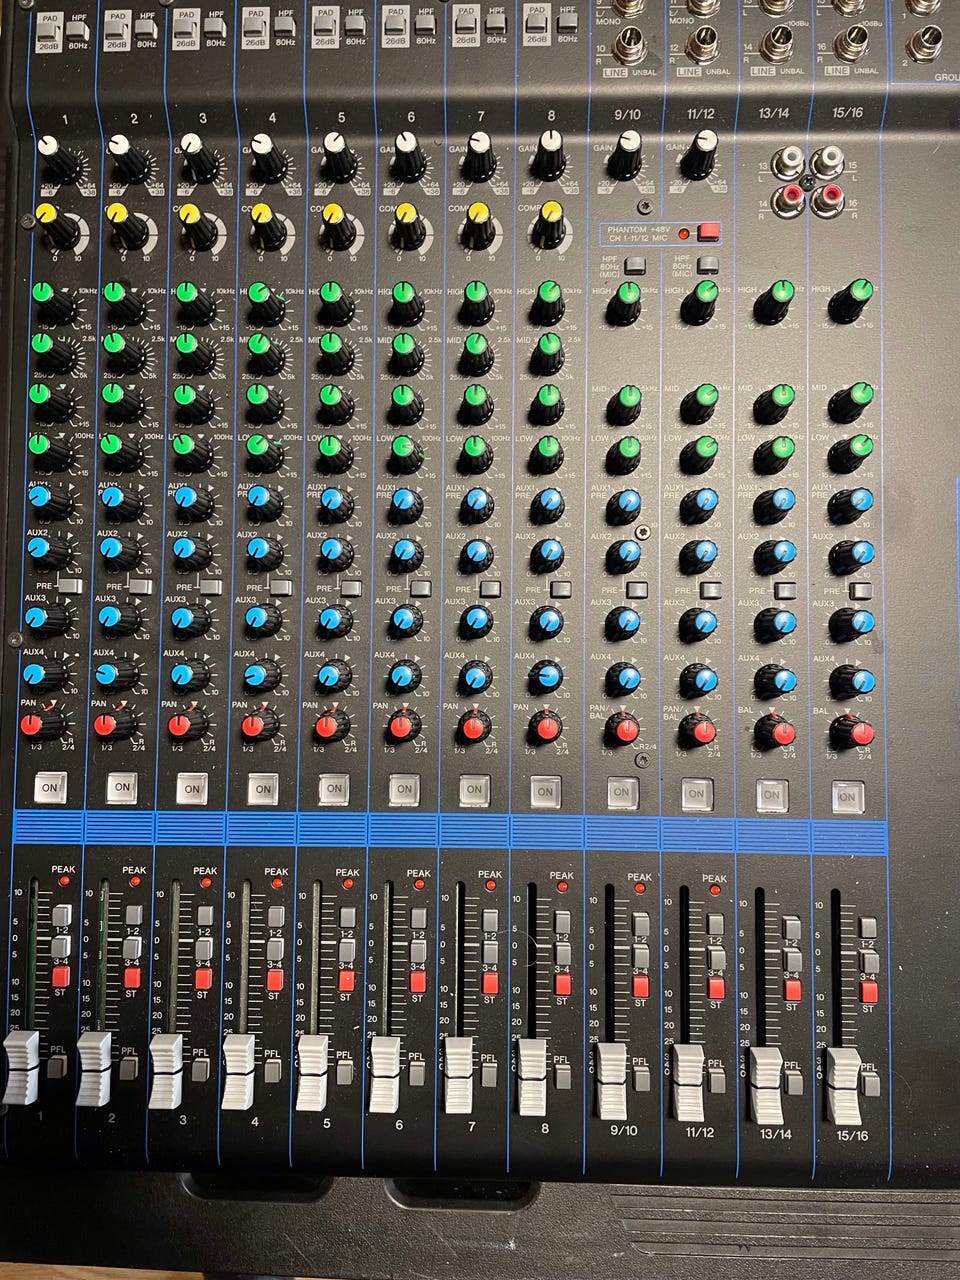Click the channel 13 L RCA input jack
This screenshot has height=1280, width=960.
pyautogui.click(x=794, y=160)
